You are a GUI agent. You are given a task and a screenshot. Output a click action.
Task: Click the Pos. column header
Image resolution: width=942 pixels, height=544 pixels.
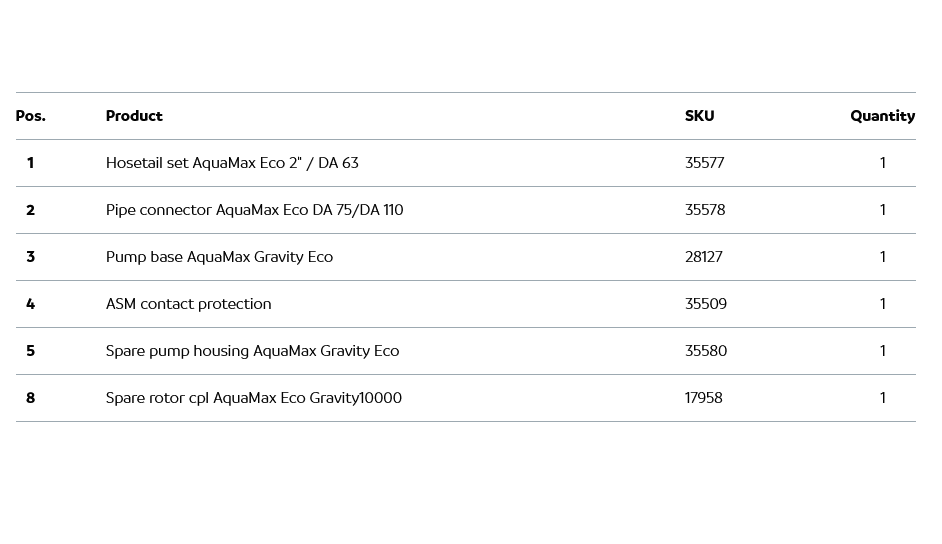(x=31, y=116)
